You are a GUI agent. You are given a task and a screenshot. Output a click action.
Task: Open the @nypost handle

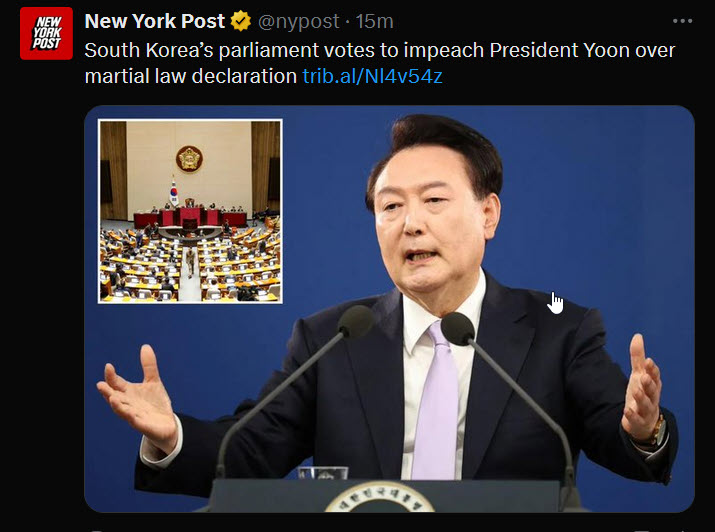299,21
